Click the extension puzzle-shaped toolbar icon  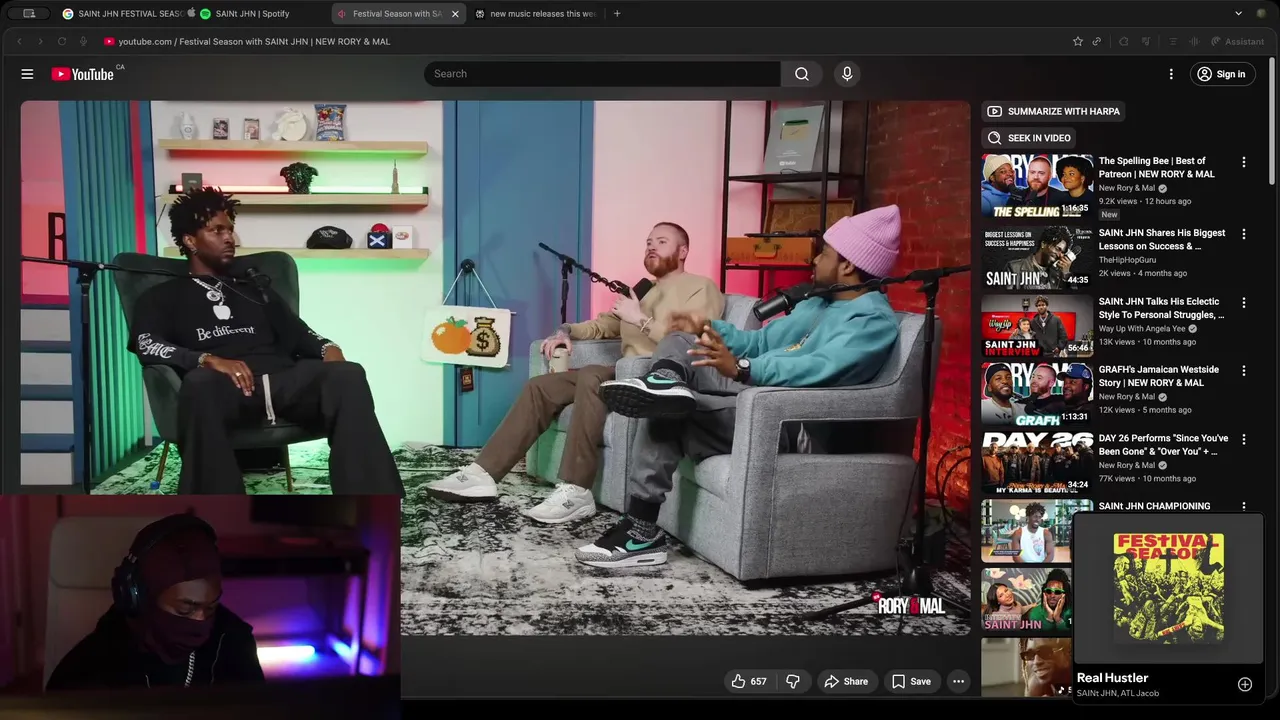[x=1123, y=41]
